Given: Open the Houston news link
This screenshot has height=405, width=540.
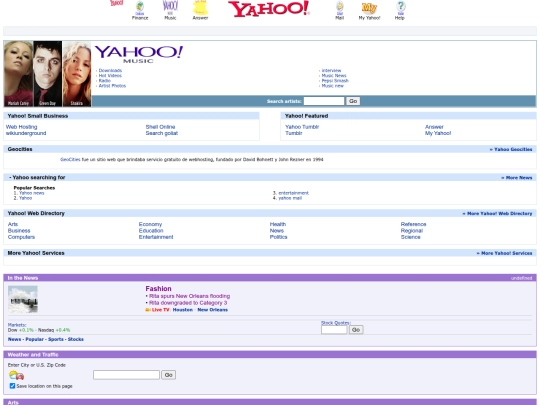Looking at the screenshot, I should tap(183, 310).
